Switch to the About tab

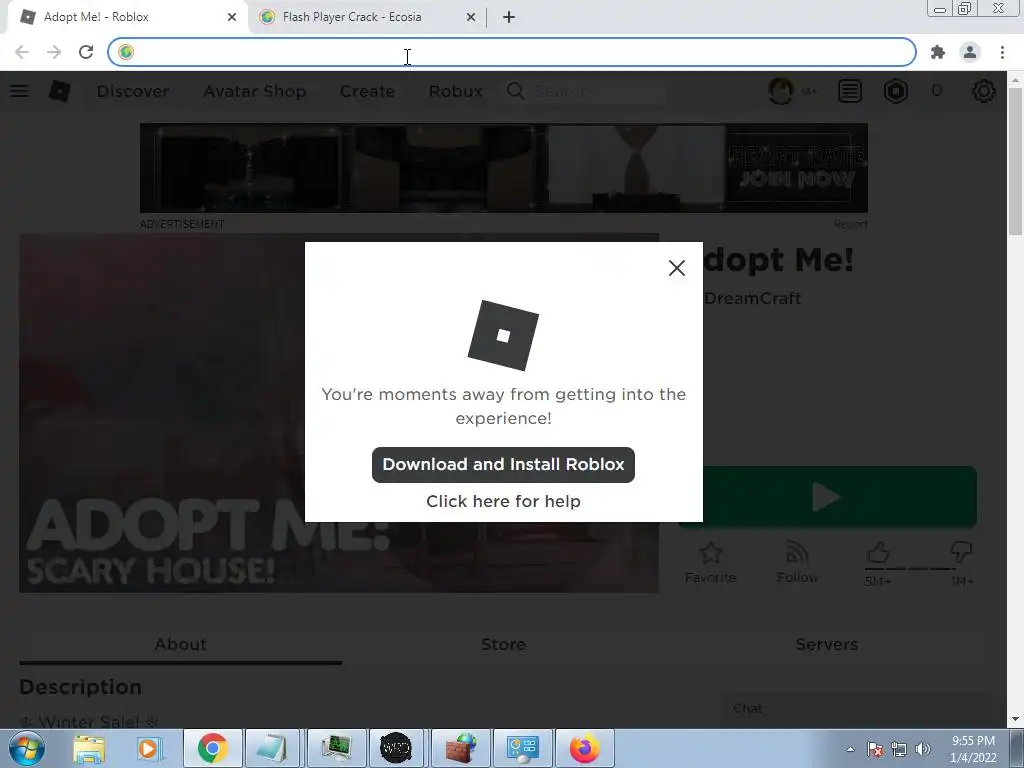pos(180,644)
